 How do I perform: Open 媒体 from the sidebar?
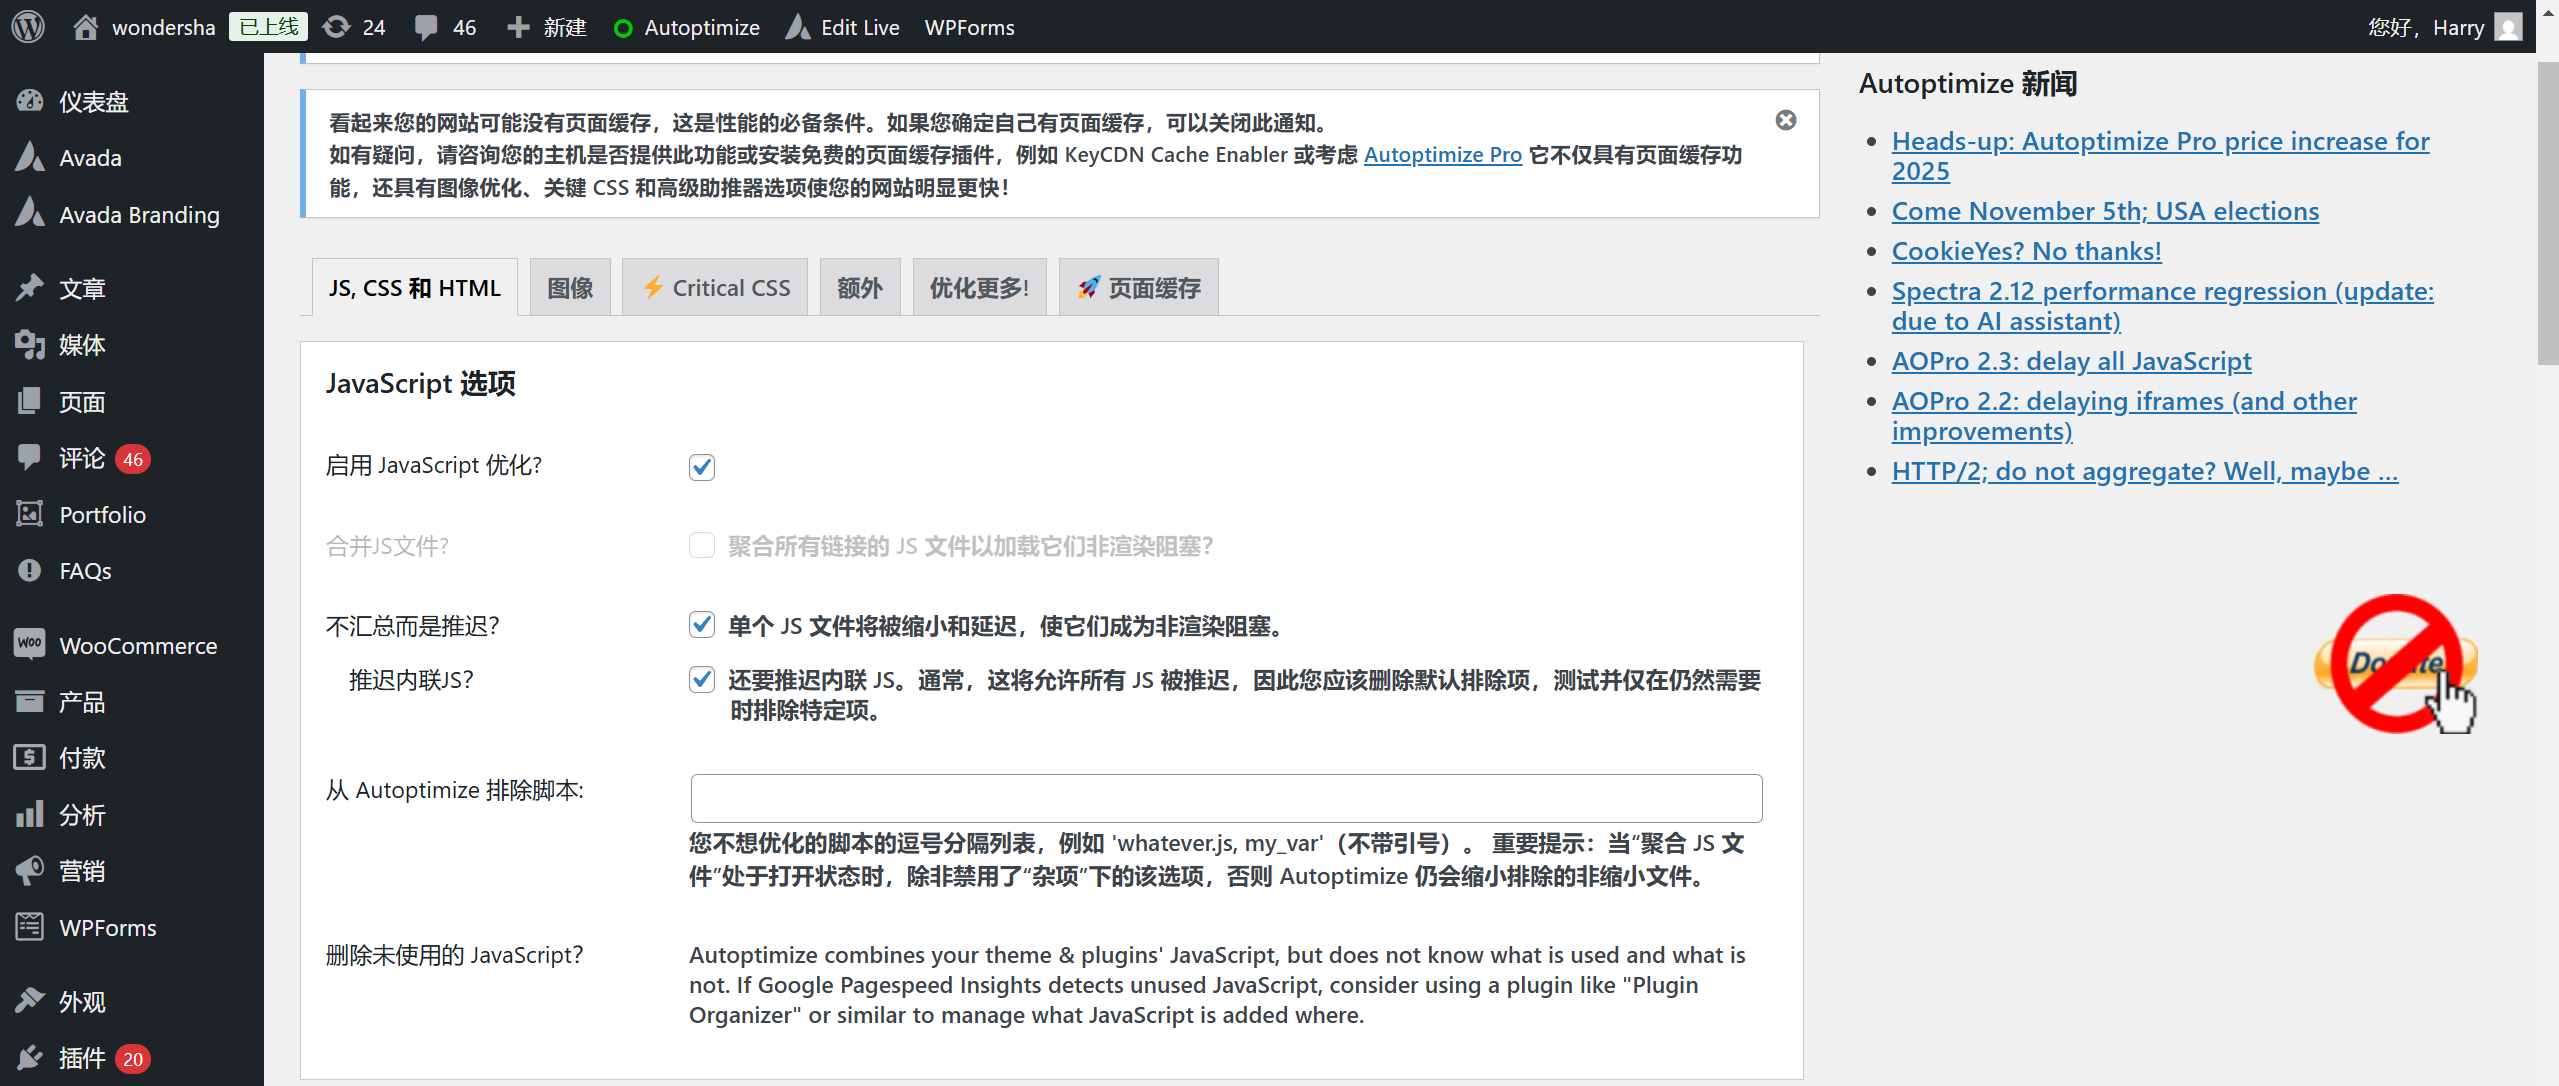pos(80,345)
